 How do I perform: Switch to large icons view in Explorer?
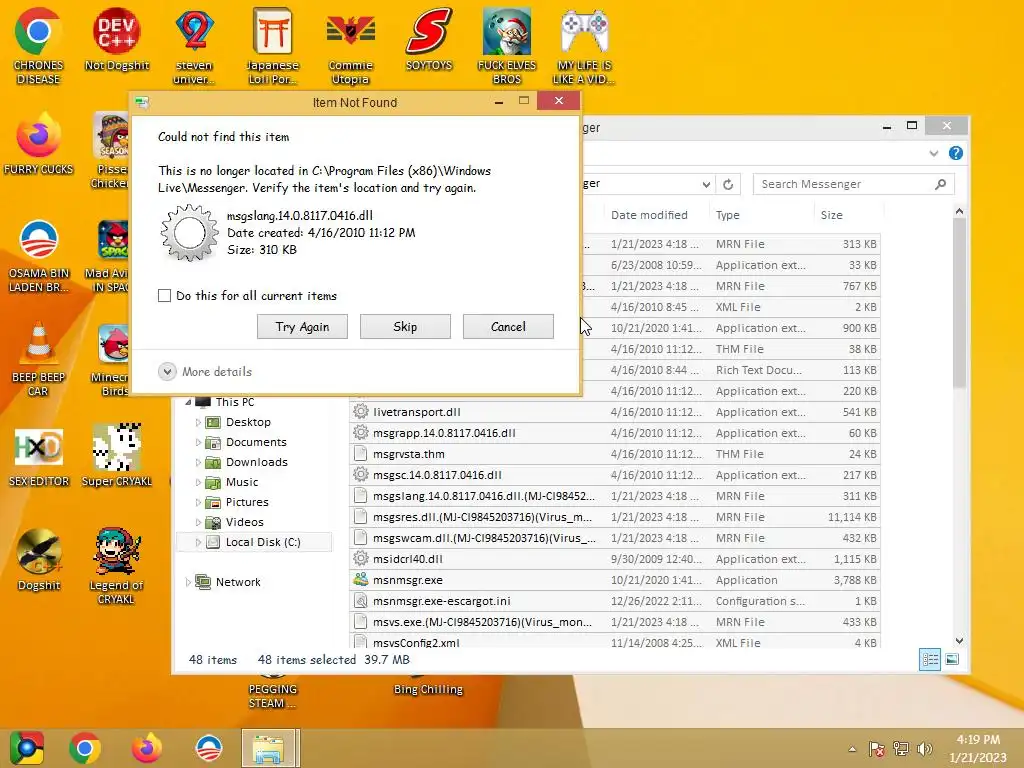[952, 660]
